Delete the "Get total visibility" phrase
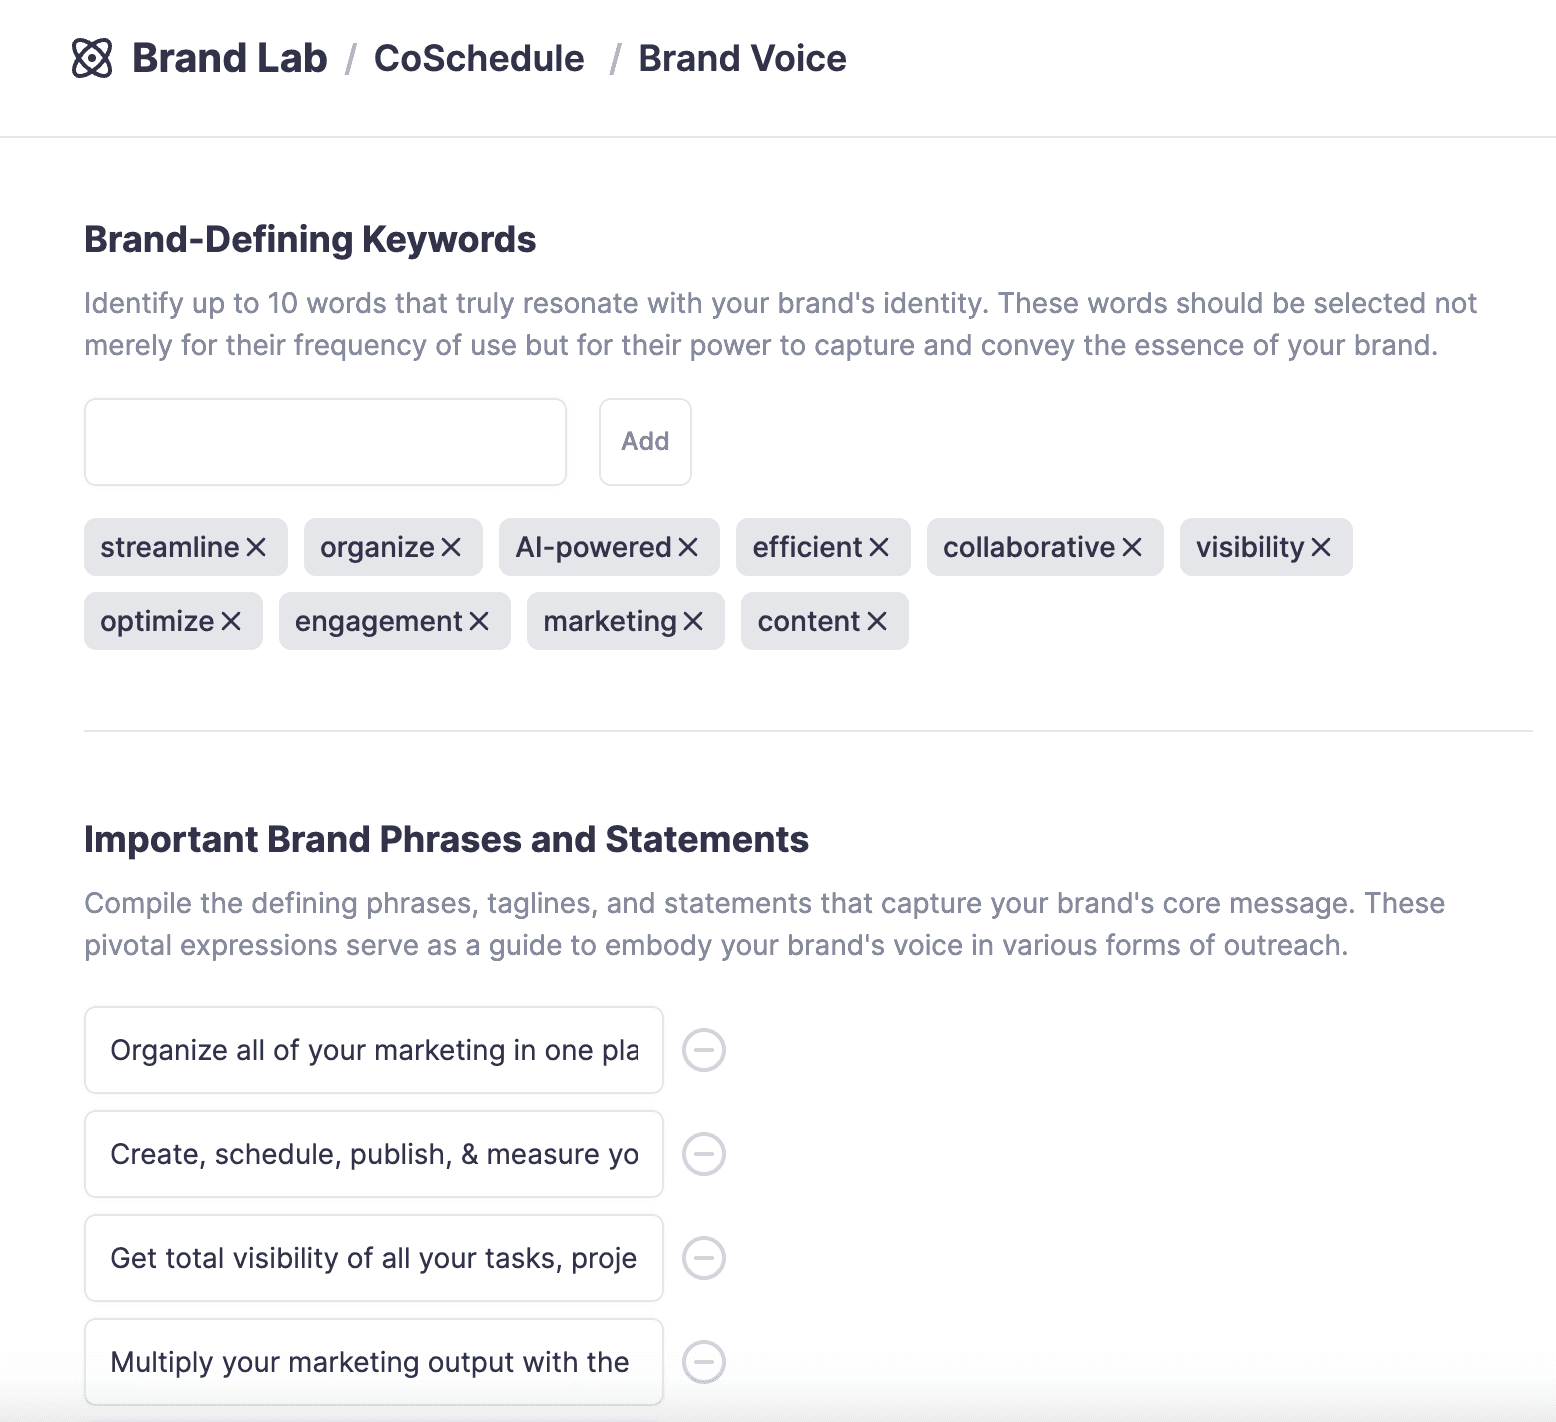 [x=704, y=1258]
